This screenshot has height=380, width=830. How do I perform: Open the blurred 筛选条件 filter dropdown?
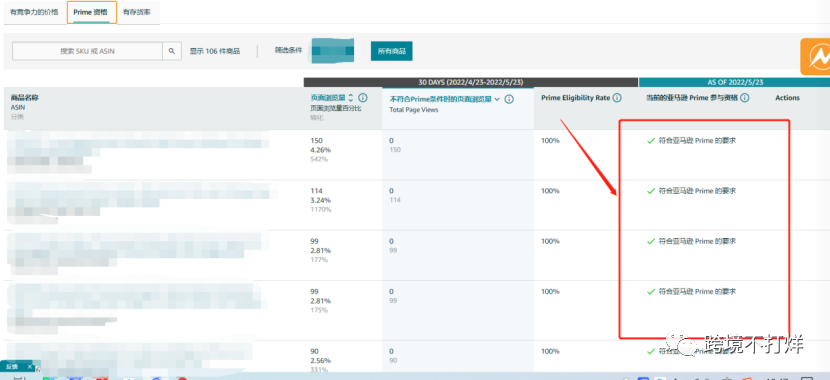332,51
